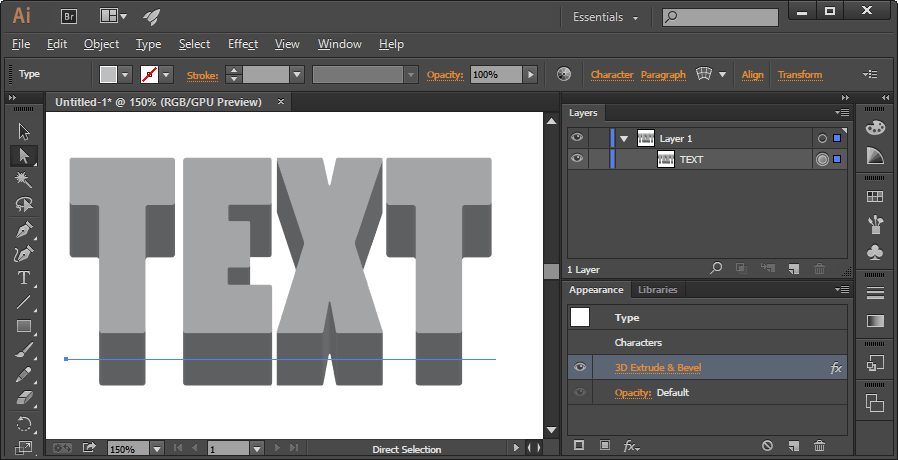Select the Paintbrush tool

pos(23,350)
